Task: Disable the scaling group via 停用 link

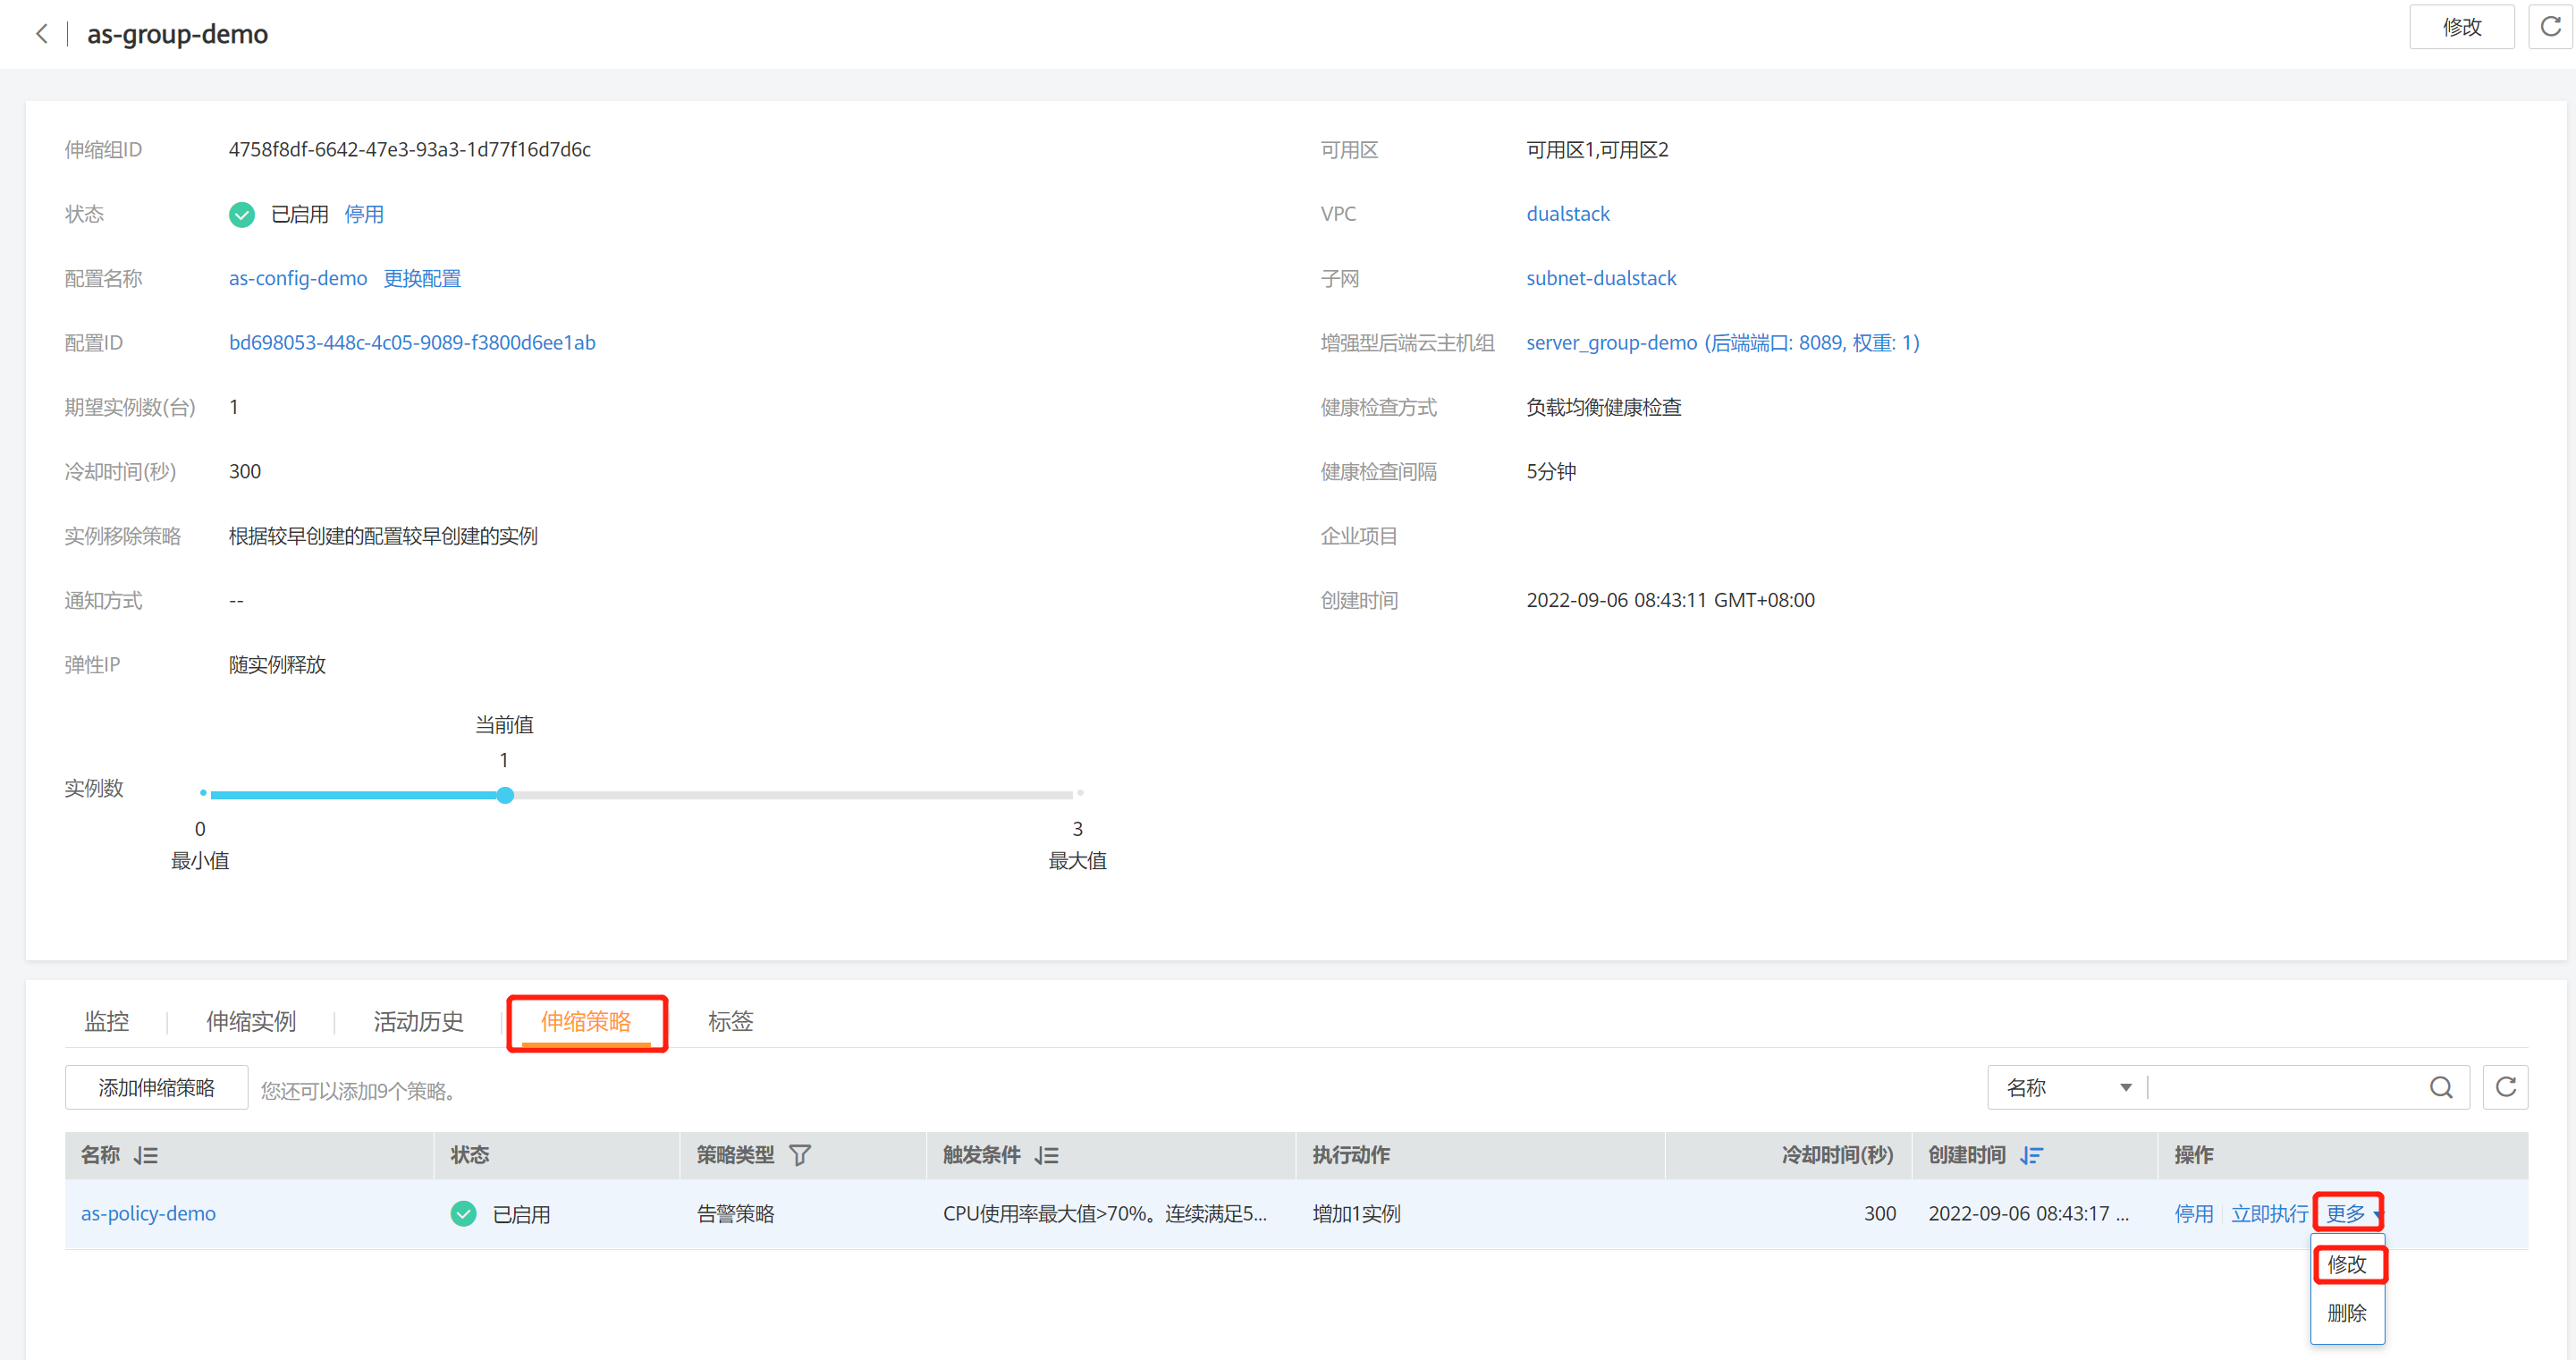Action: click(363, 214)
